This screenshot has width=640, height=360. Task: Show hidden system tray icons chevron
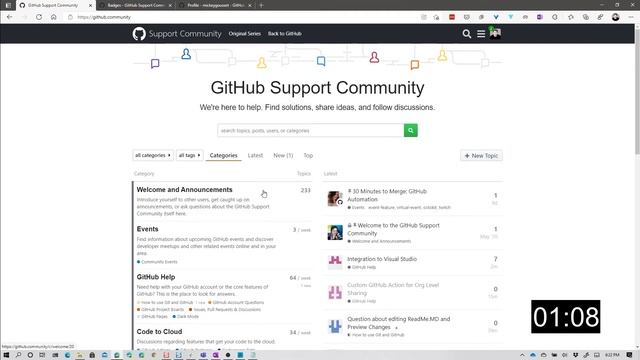tap(522, 355)
